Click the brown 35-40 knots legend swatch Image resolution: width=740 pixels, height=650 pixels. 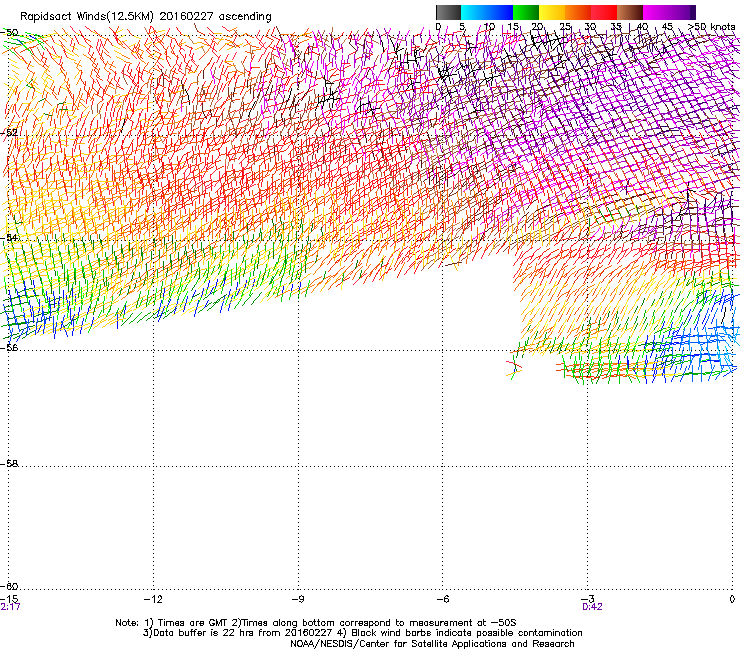click(630, 12)
